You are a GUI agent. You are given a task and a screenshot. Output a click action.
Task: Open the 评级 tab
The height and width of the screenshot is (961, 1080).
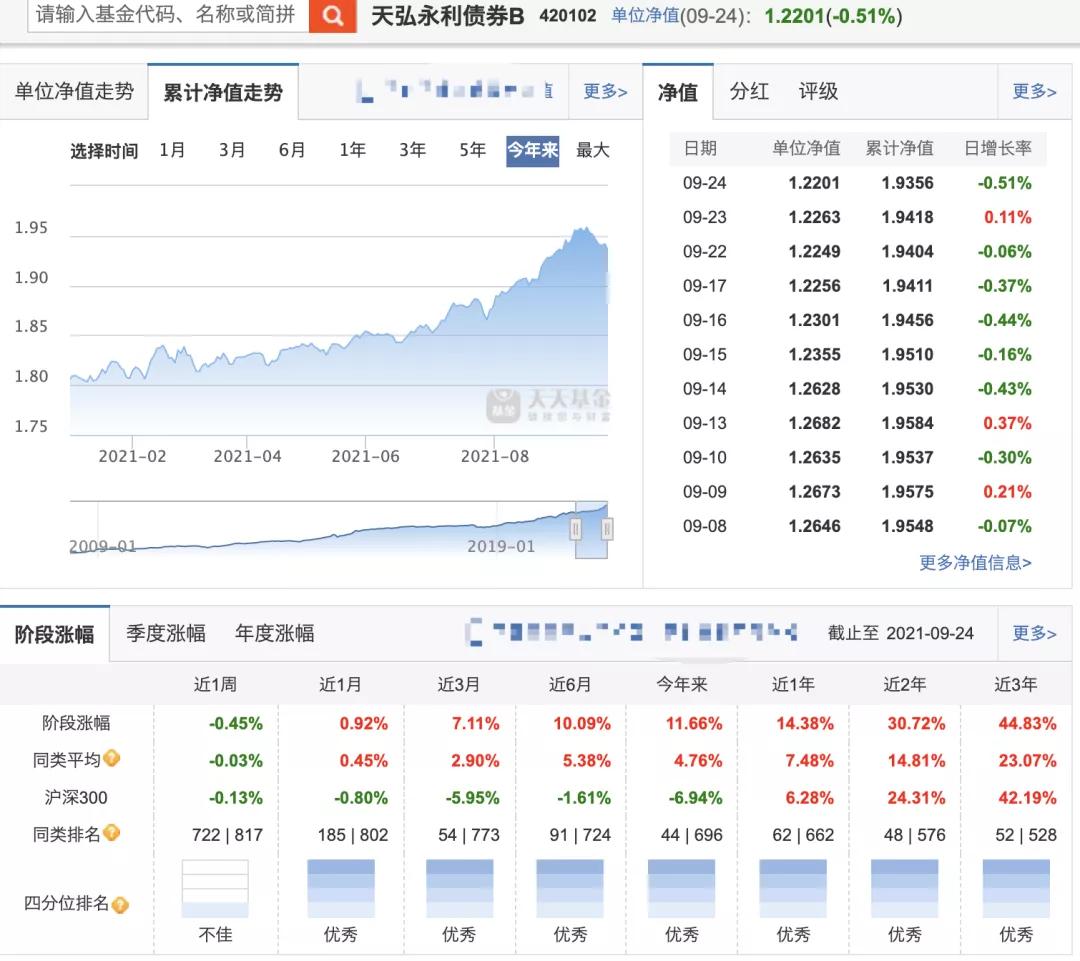[818, 91]
